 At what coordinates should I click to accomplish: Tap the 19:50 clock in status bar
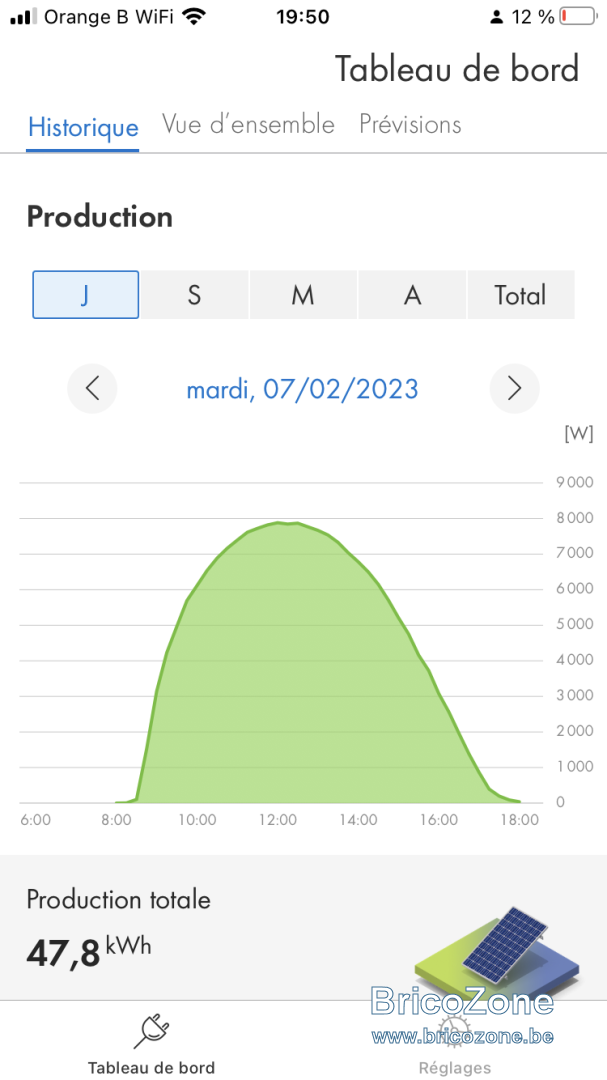point(303,17)
